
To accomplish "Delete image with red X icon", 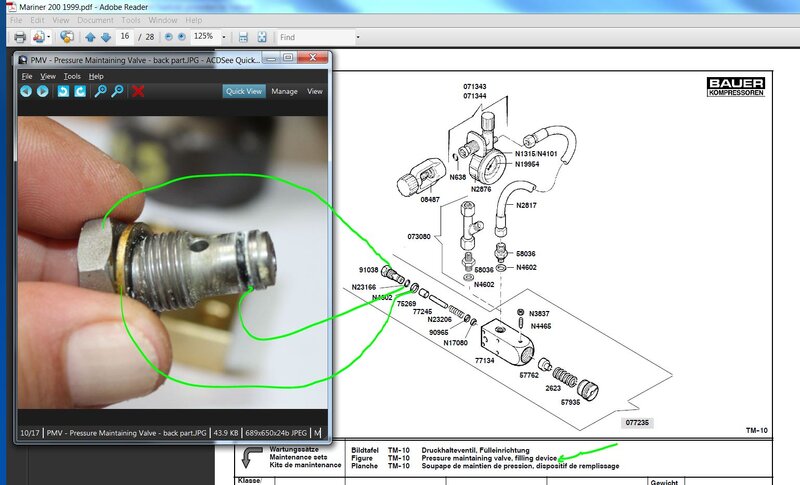I will coord(139,91).
